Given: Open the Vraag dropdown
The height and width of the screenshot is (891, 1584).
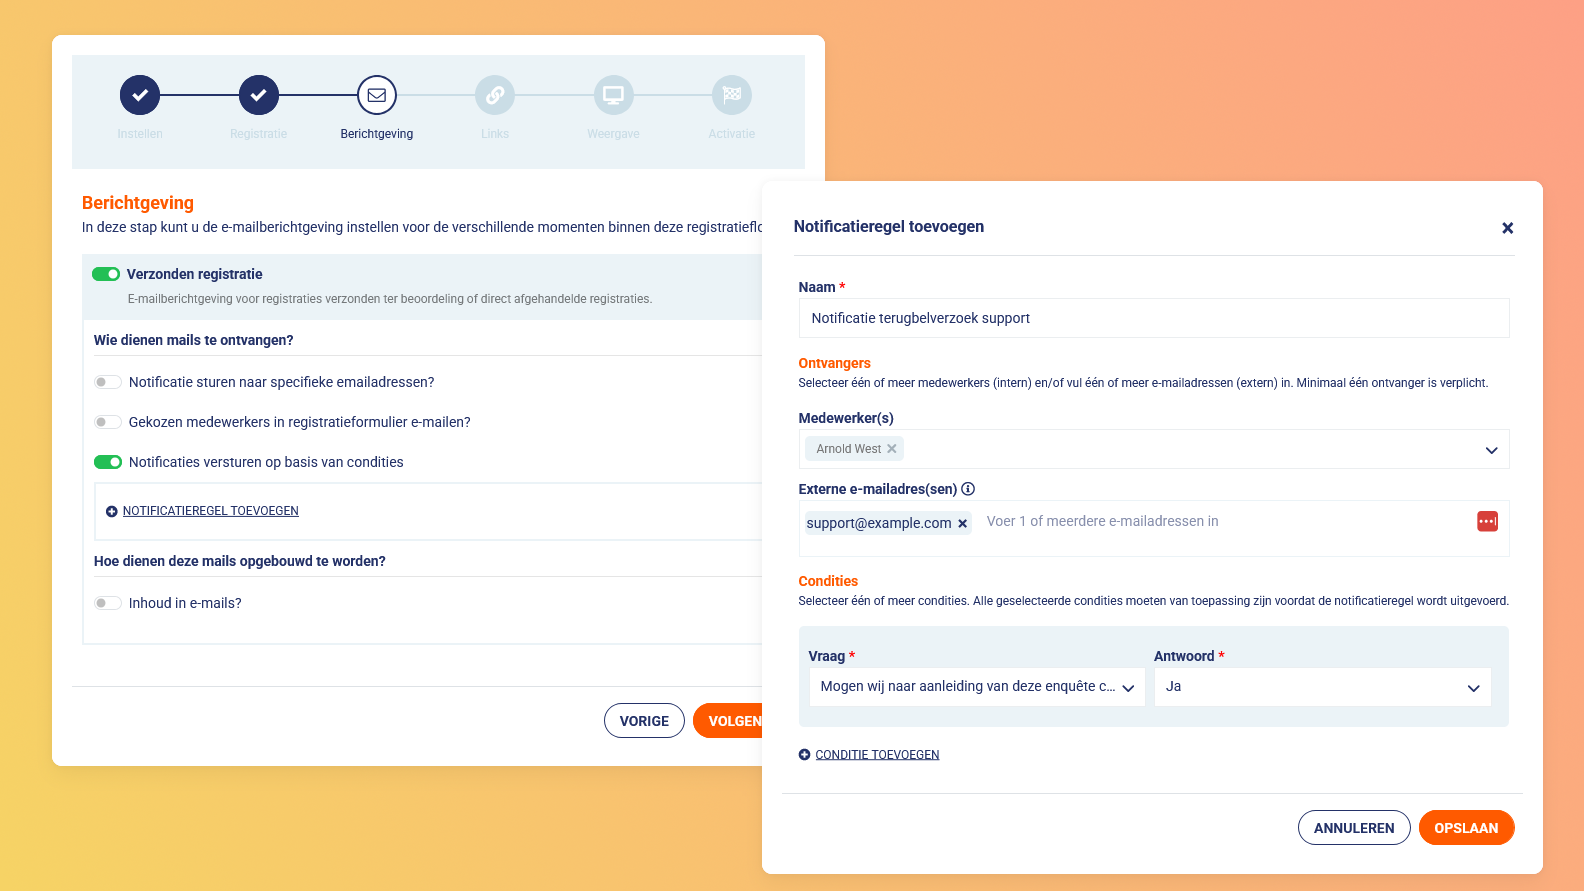Looking at the screenshot, I should click(x=977, y=687).
